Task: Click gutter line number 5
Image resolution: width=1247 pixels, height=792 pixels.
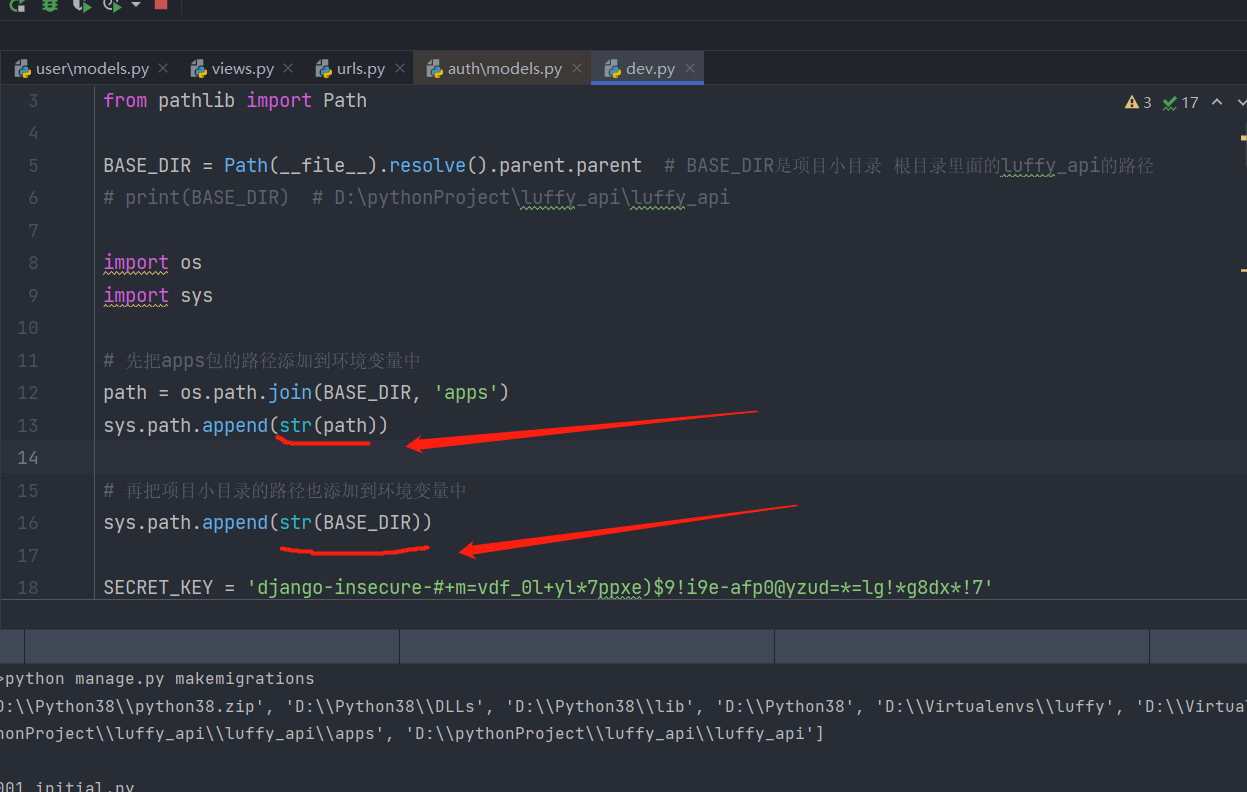Action: [33, 165]
